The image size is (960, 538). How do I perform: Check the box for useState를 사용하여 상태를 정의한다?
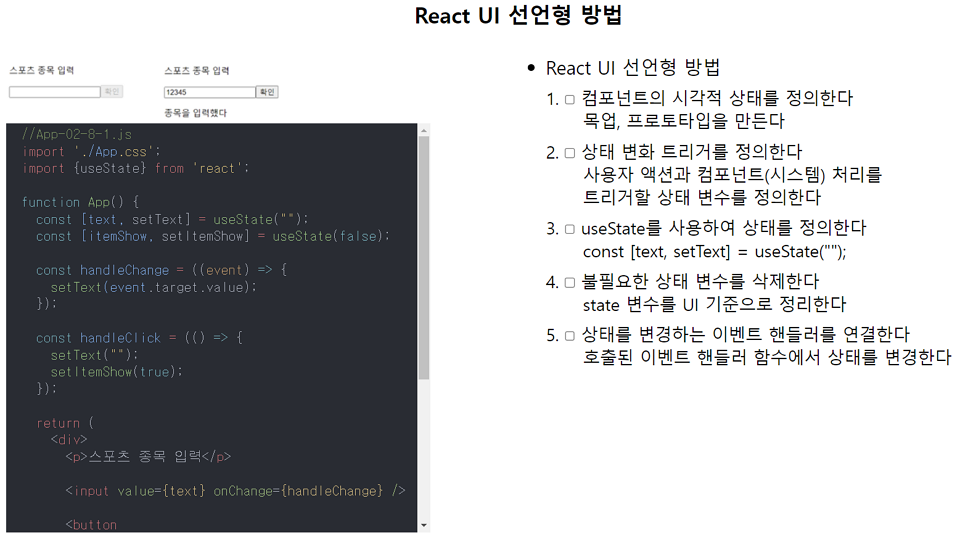click(x=569, y=230)
